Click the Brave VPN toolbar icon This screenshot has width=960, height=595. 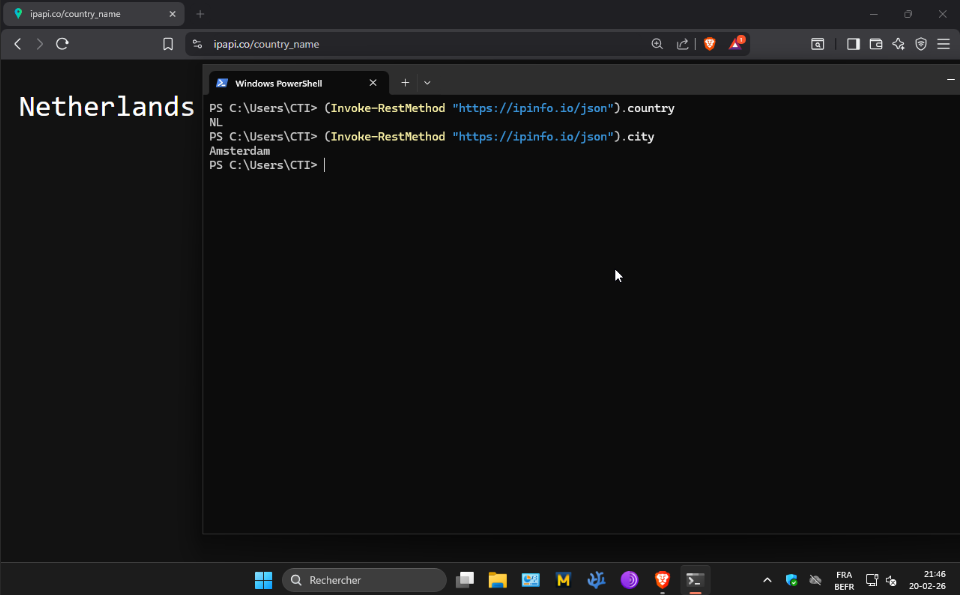[921, 44]
